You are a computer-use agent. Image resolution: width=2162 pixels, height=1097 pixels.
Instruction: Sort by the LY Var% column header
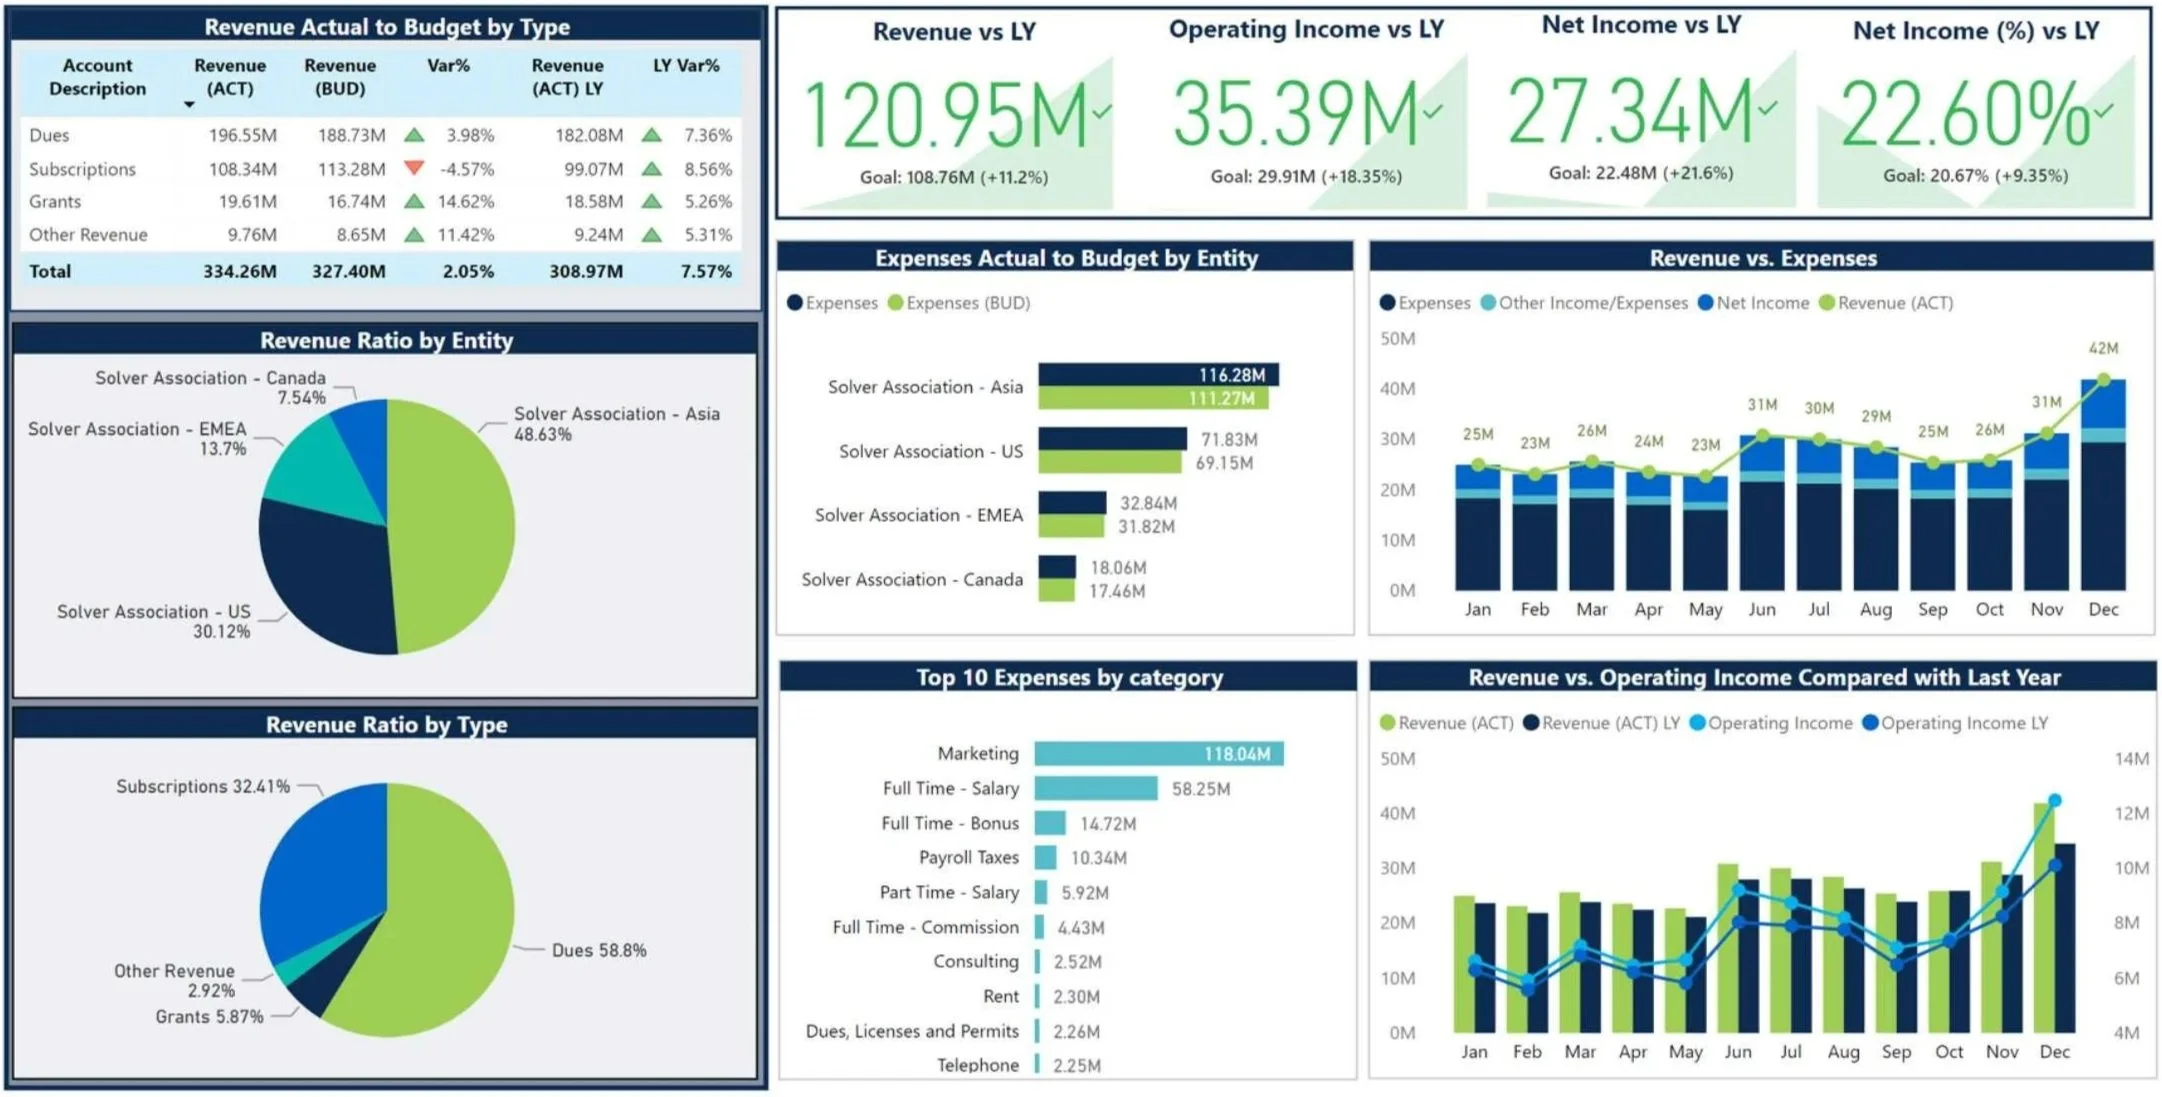point(686,66)
